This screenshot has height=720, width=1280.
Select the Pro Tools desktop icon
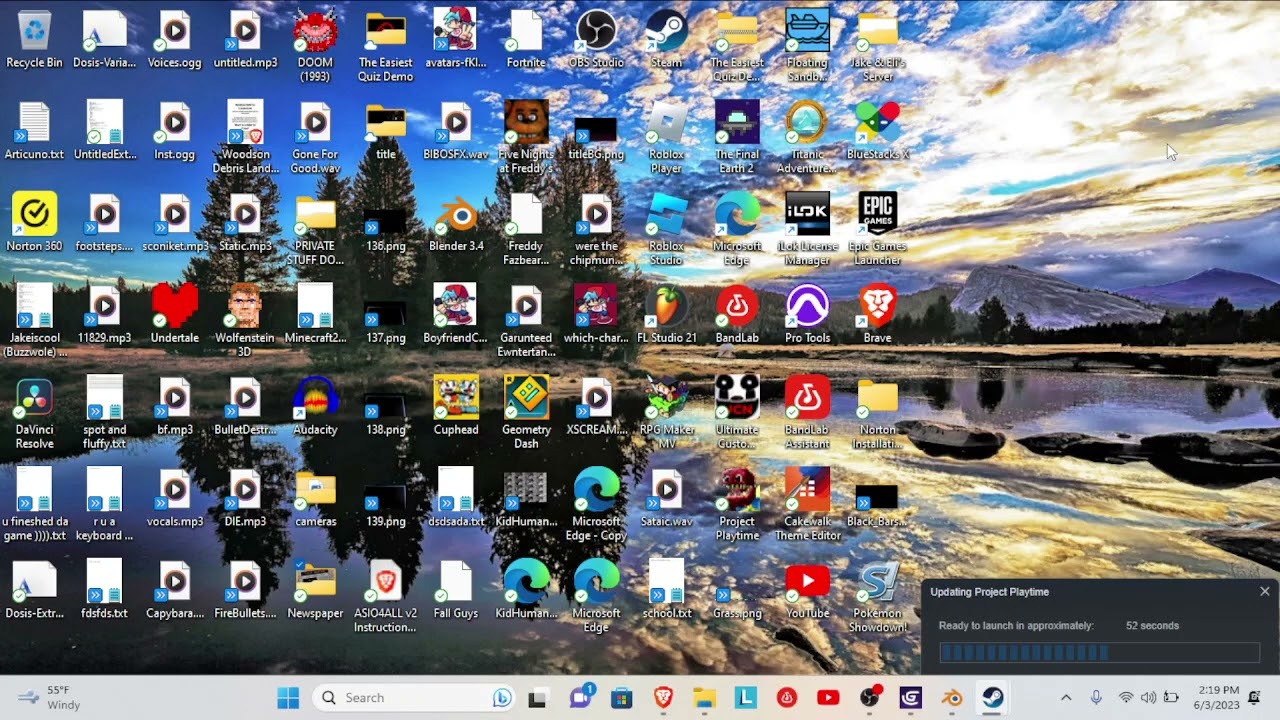click(x=807, y=315)
